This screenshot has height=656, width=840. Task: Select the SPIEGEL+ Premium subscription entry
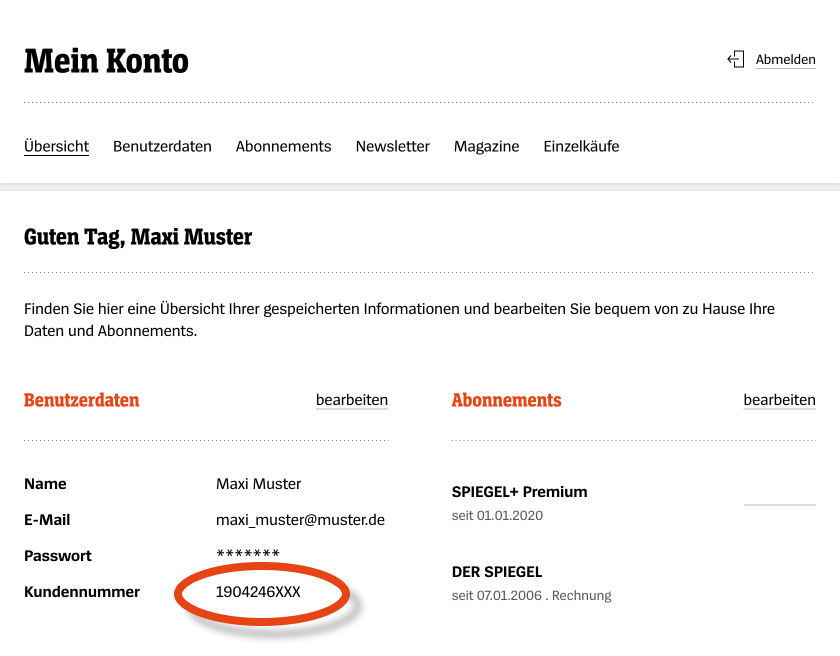519,492
